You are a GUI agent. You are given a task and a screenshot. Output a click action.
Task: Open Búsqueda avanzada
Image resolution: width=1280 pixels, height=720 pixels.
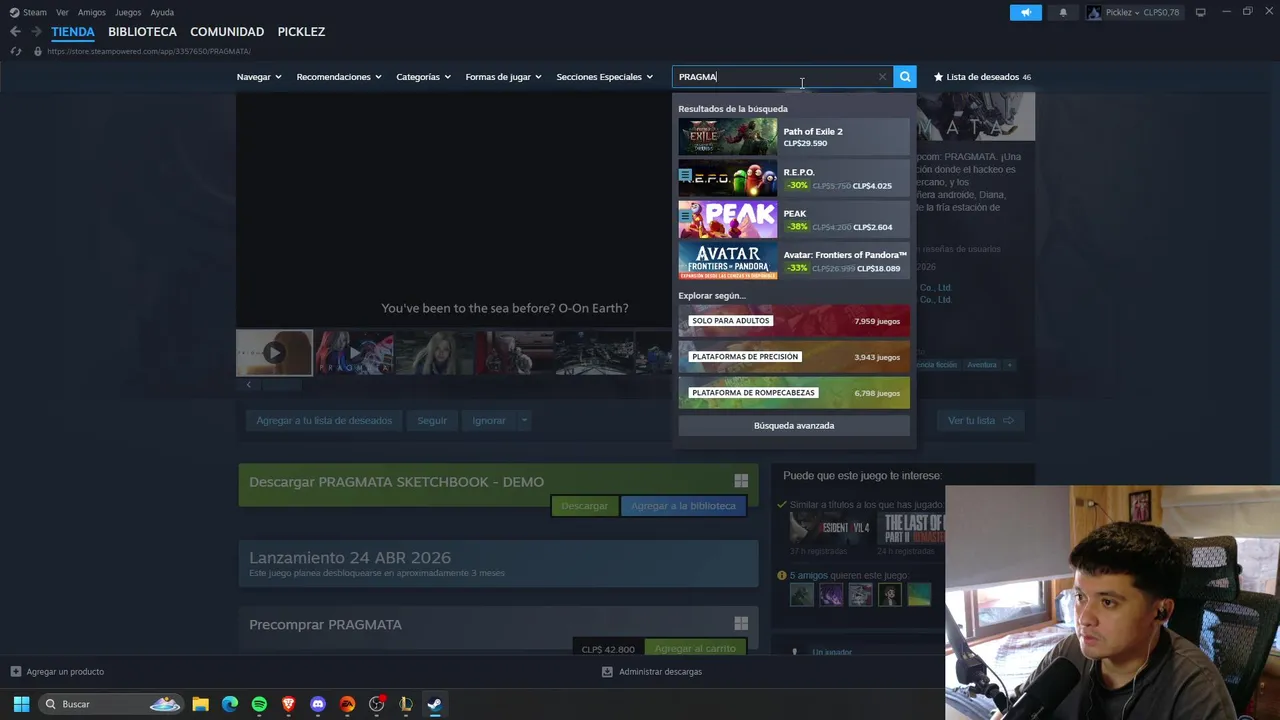794,426
